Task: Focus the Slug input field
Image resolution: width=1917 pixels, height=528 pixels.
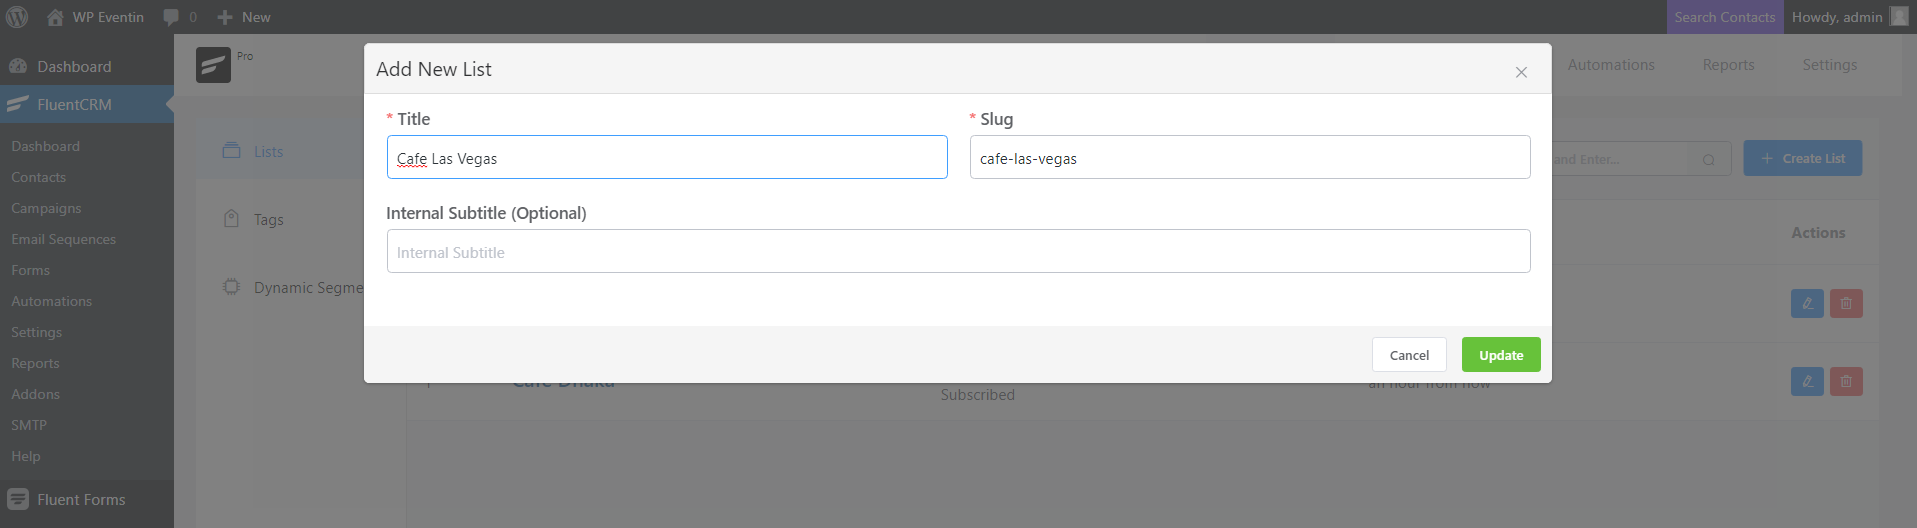Action: [1250, 157]
